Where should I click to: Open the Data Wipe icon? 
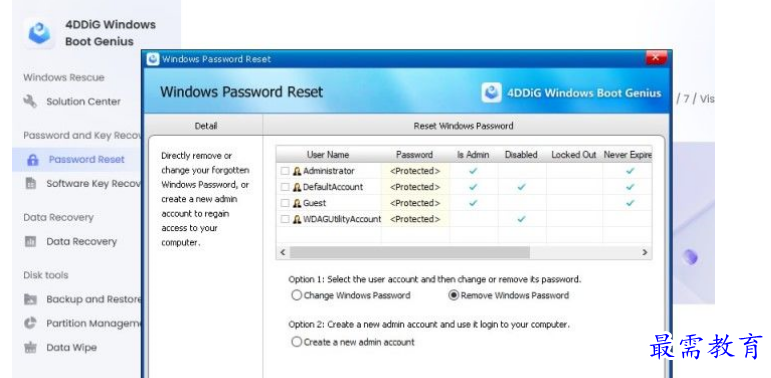coord(30,348)
